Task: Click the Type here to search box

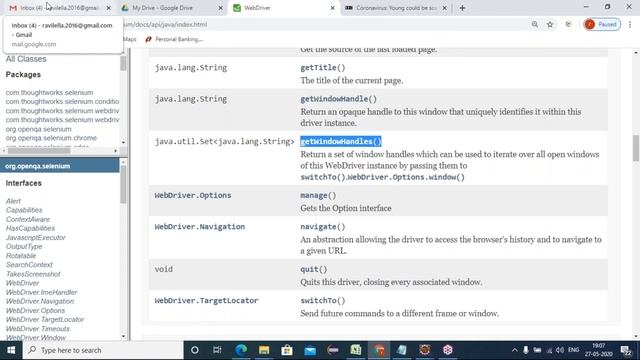Action: 102,350
